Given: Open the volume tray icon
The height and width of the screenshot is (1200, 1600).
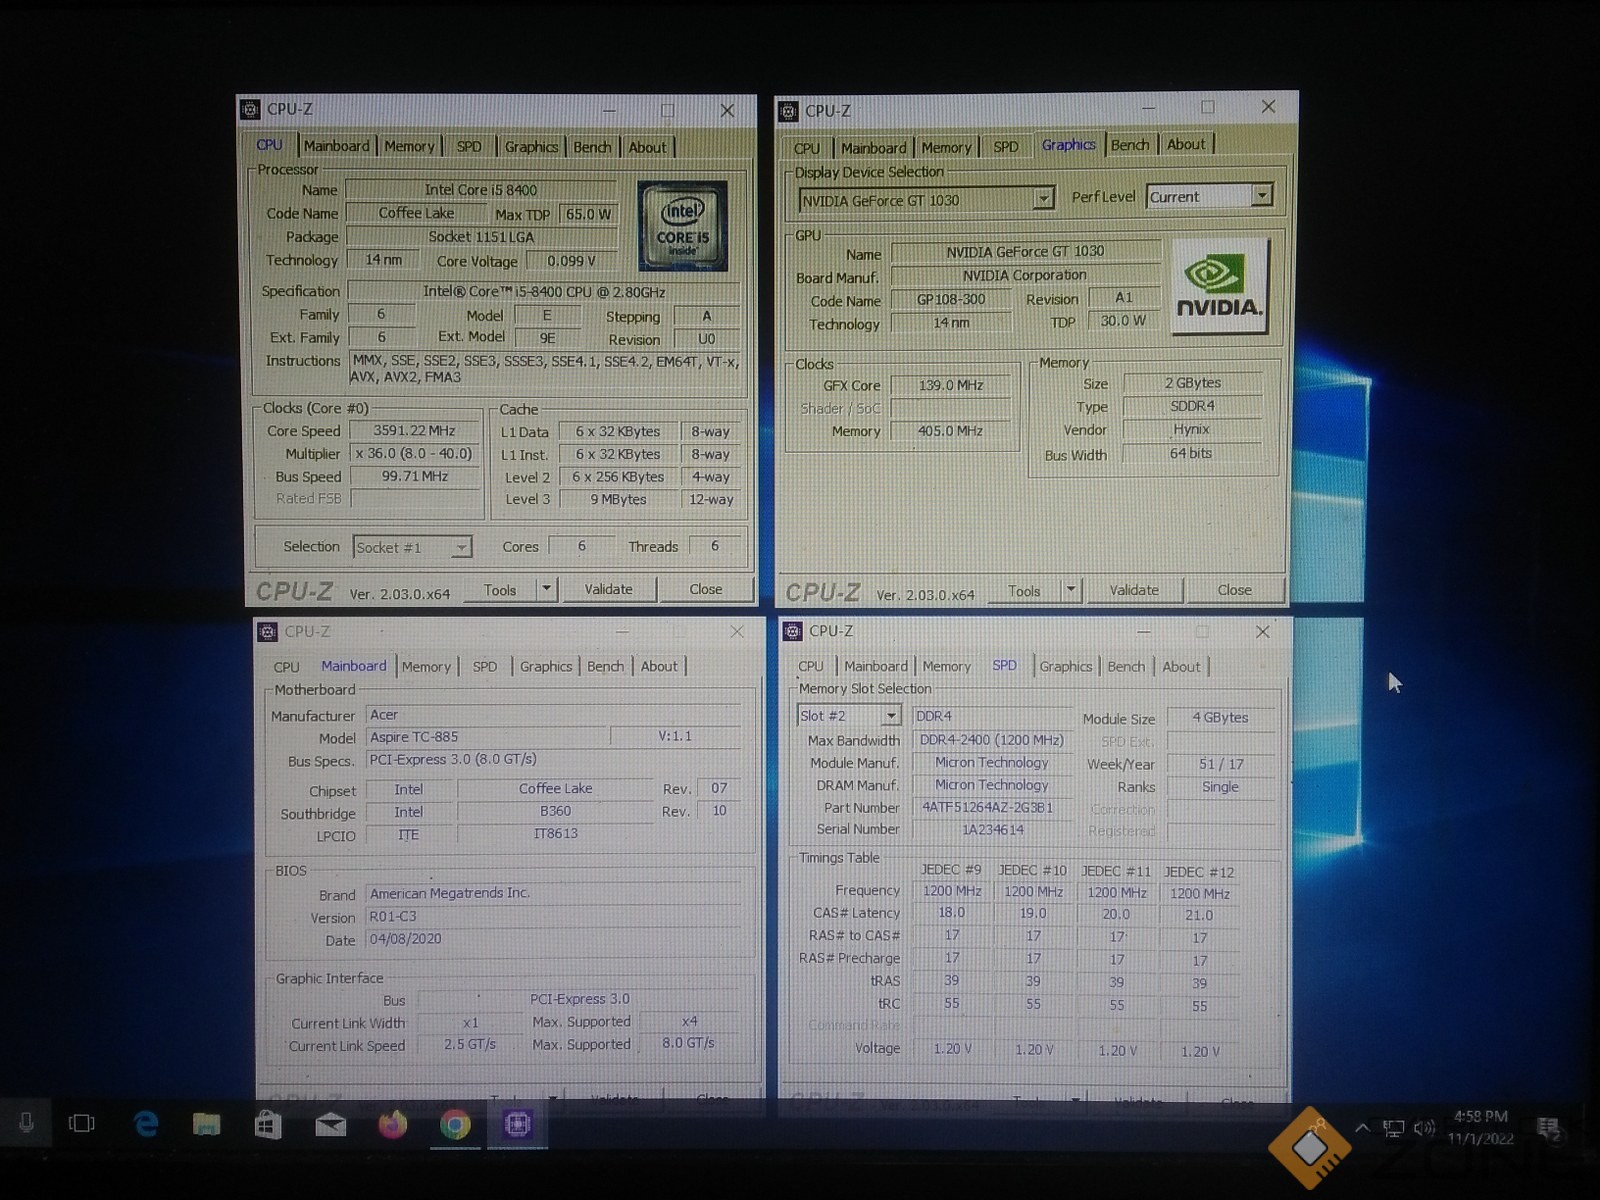Looking at the screenshot, I should [1424, 1129].
